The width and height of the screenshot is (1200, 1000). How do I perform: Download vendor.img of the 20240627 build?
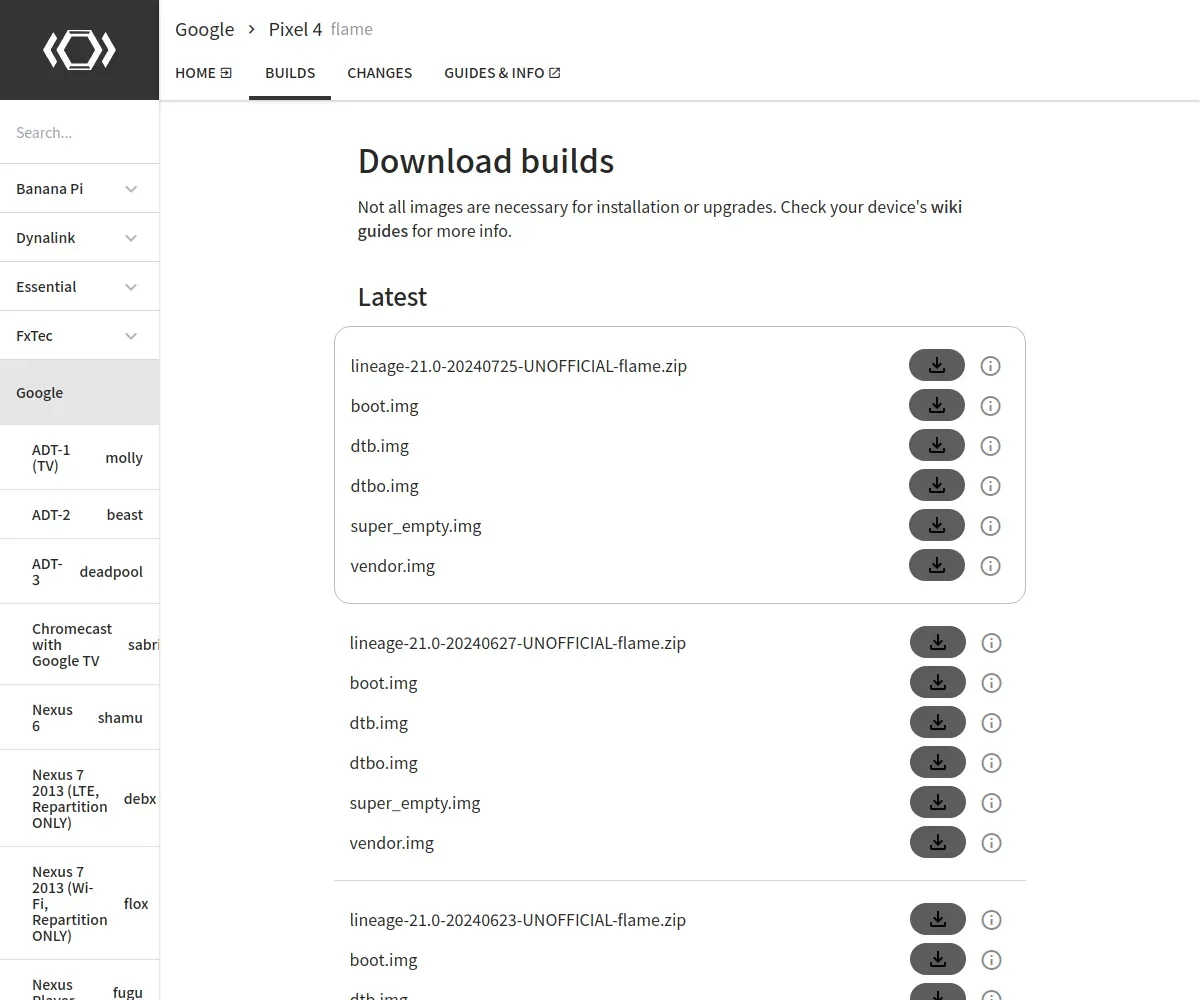click(938, 842)
